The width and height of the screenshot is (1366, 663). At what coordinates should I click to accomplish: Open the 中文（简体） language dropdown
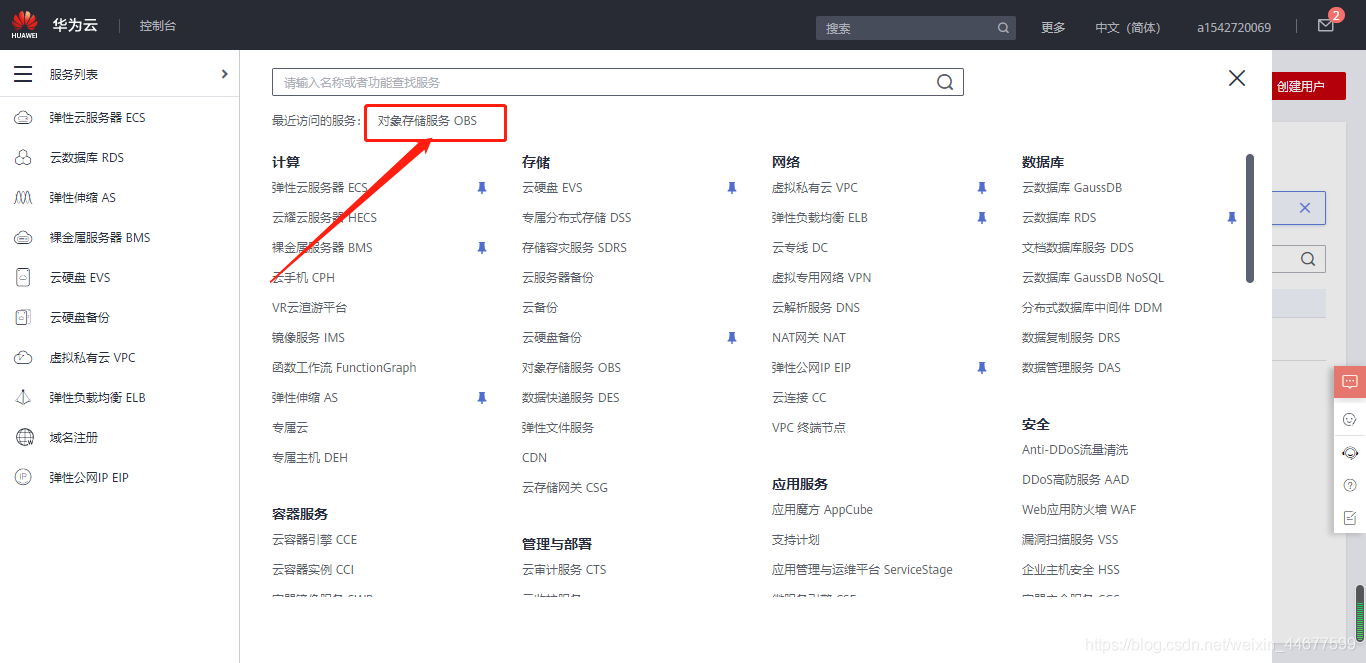(1128, 28)
